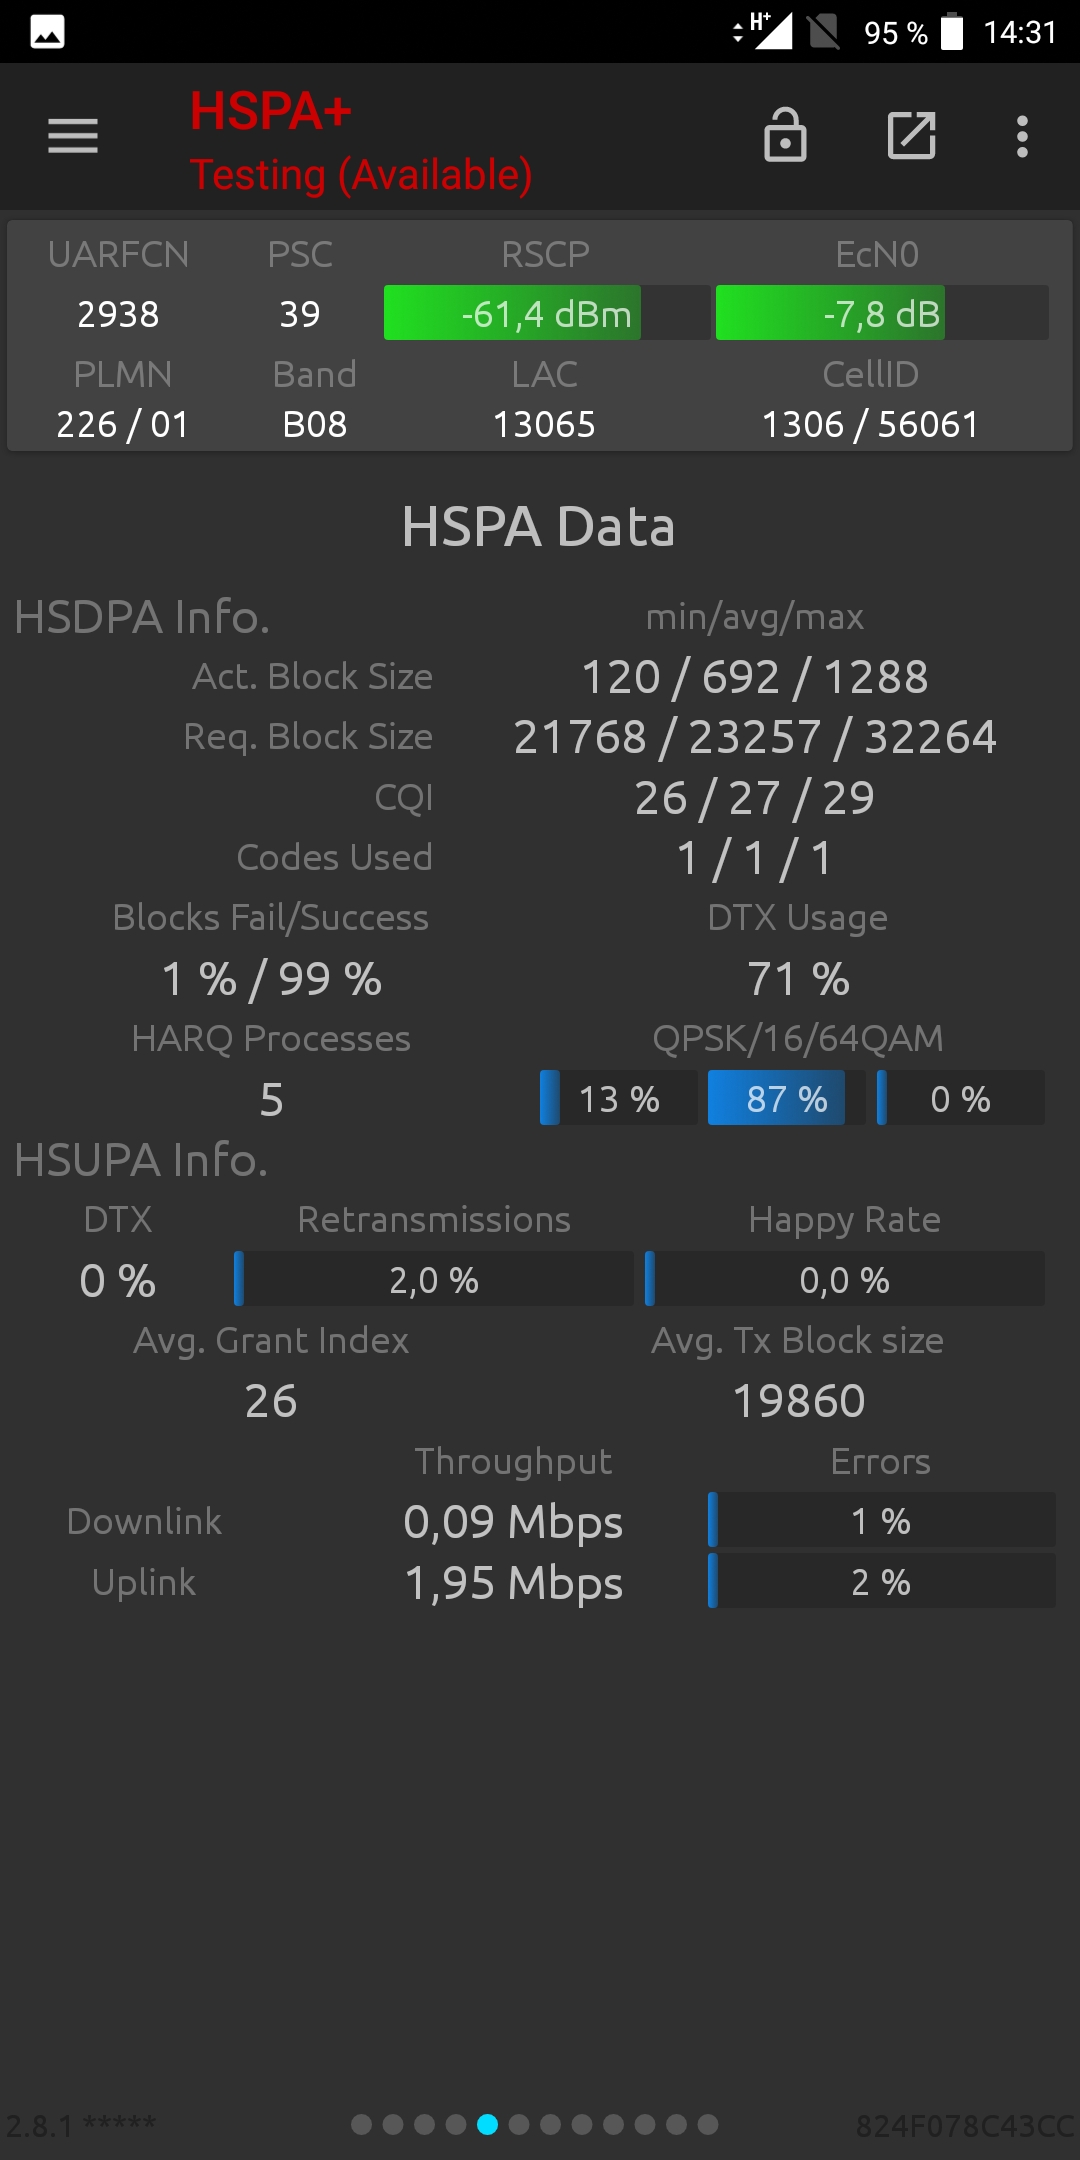This screenshot has height=2160, width=1080.
Task: Tap the no-SIM icon in status bar
Action: coord(824,31)
